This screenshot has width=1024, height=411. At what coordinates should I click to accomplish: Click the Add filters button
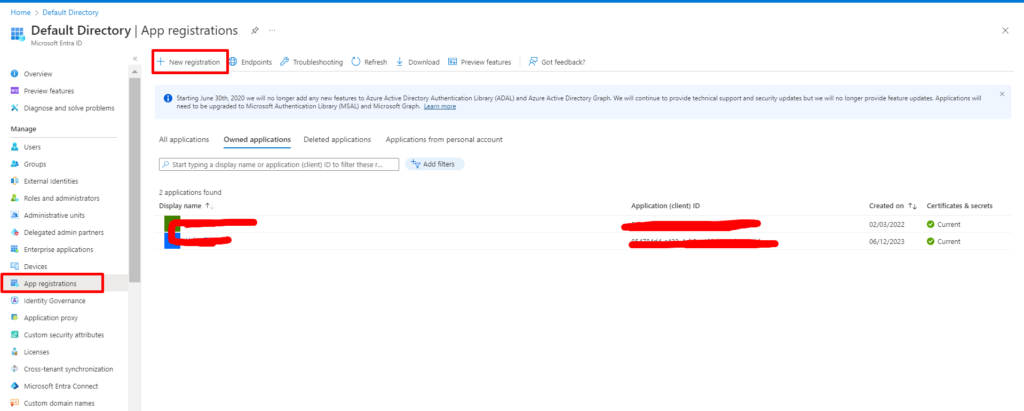pos(435,164)
